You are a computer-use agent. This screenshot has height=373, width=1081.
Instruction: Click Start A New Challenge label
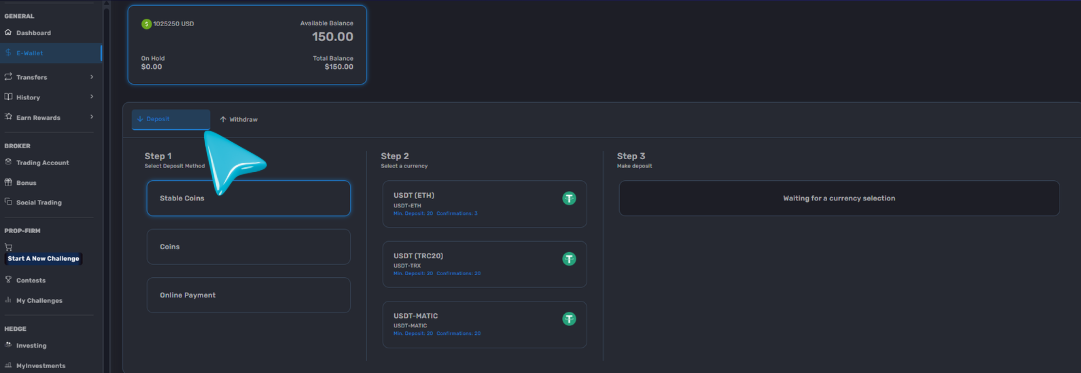click(43, 259)
